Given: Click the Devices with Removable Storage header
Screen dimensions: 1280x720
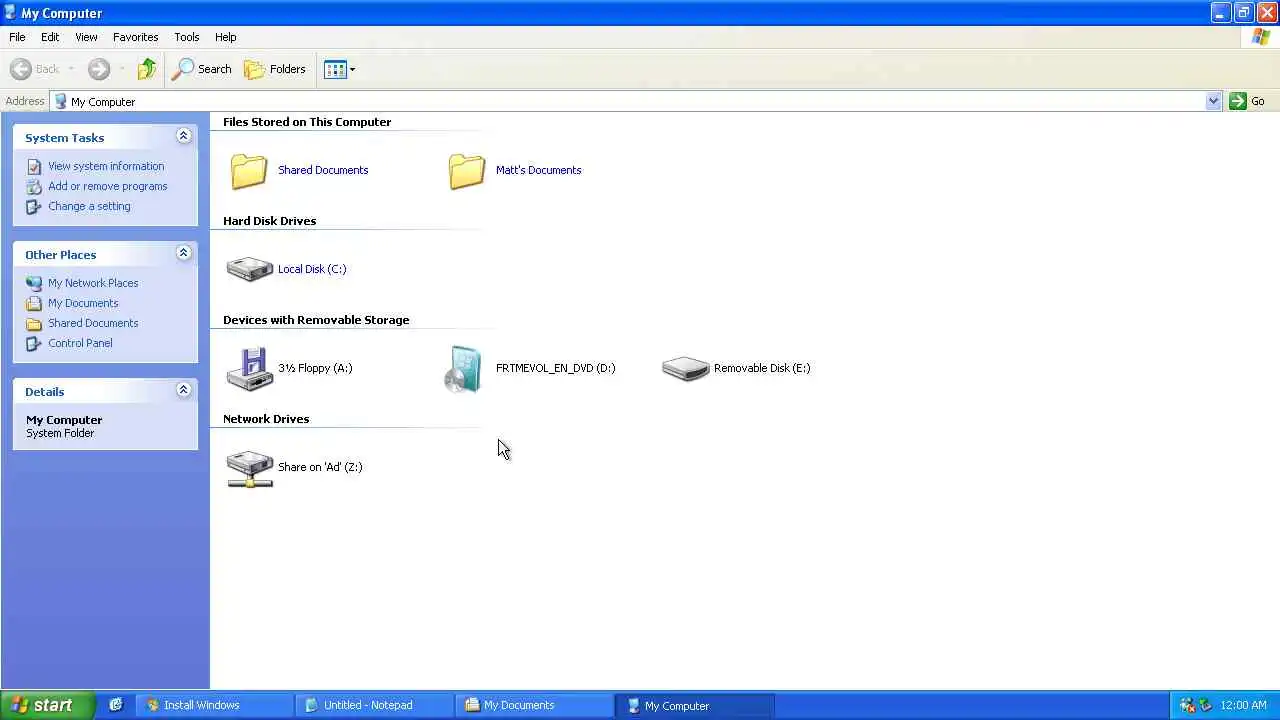Looking at the screenshot, I should click(316, 320).
